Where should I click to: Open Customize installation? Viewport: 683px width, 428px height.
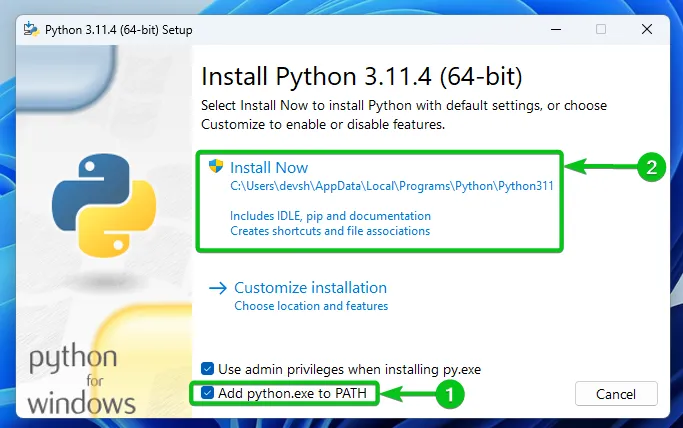point(310,288)
